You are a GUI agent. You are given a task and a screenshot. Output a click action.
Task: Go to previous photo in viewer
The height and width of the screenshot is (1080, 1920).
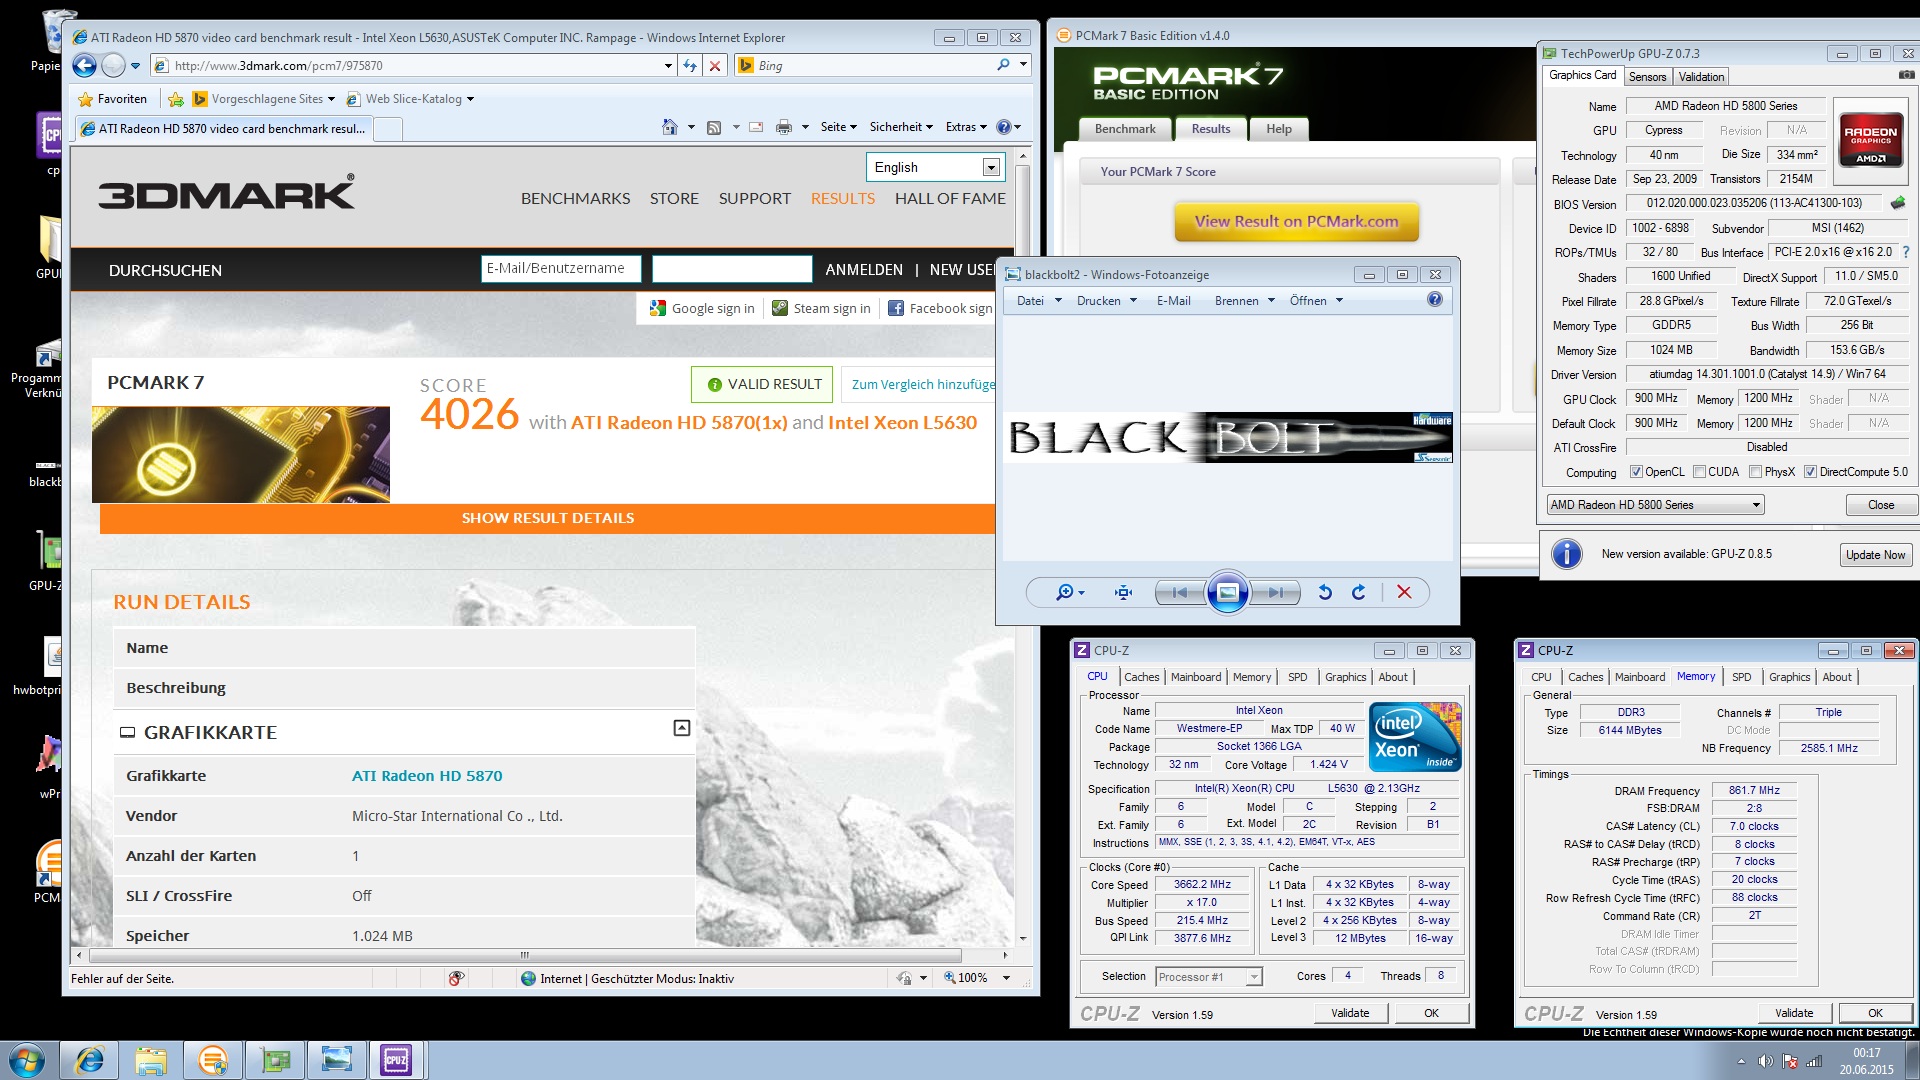1180,592
